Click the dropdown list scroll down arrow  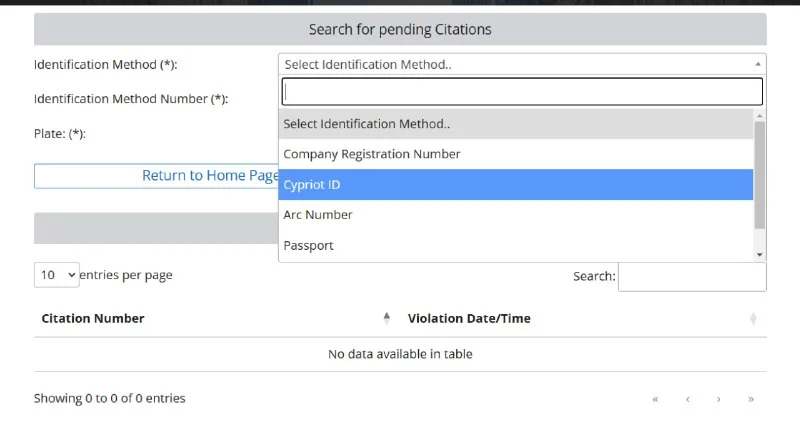pyautogui.click(x=760, y=255)
